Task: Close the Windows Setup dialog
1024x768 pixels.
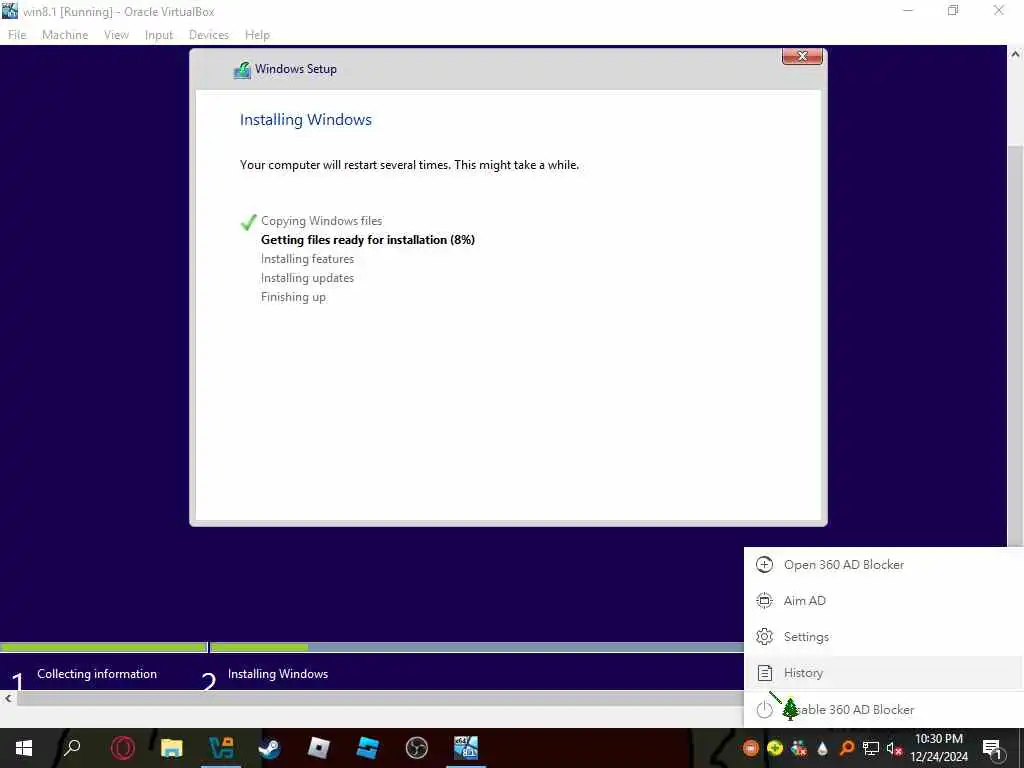Action: 802,56
